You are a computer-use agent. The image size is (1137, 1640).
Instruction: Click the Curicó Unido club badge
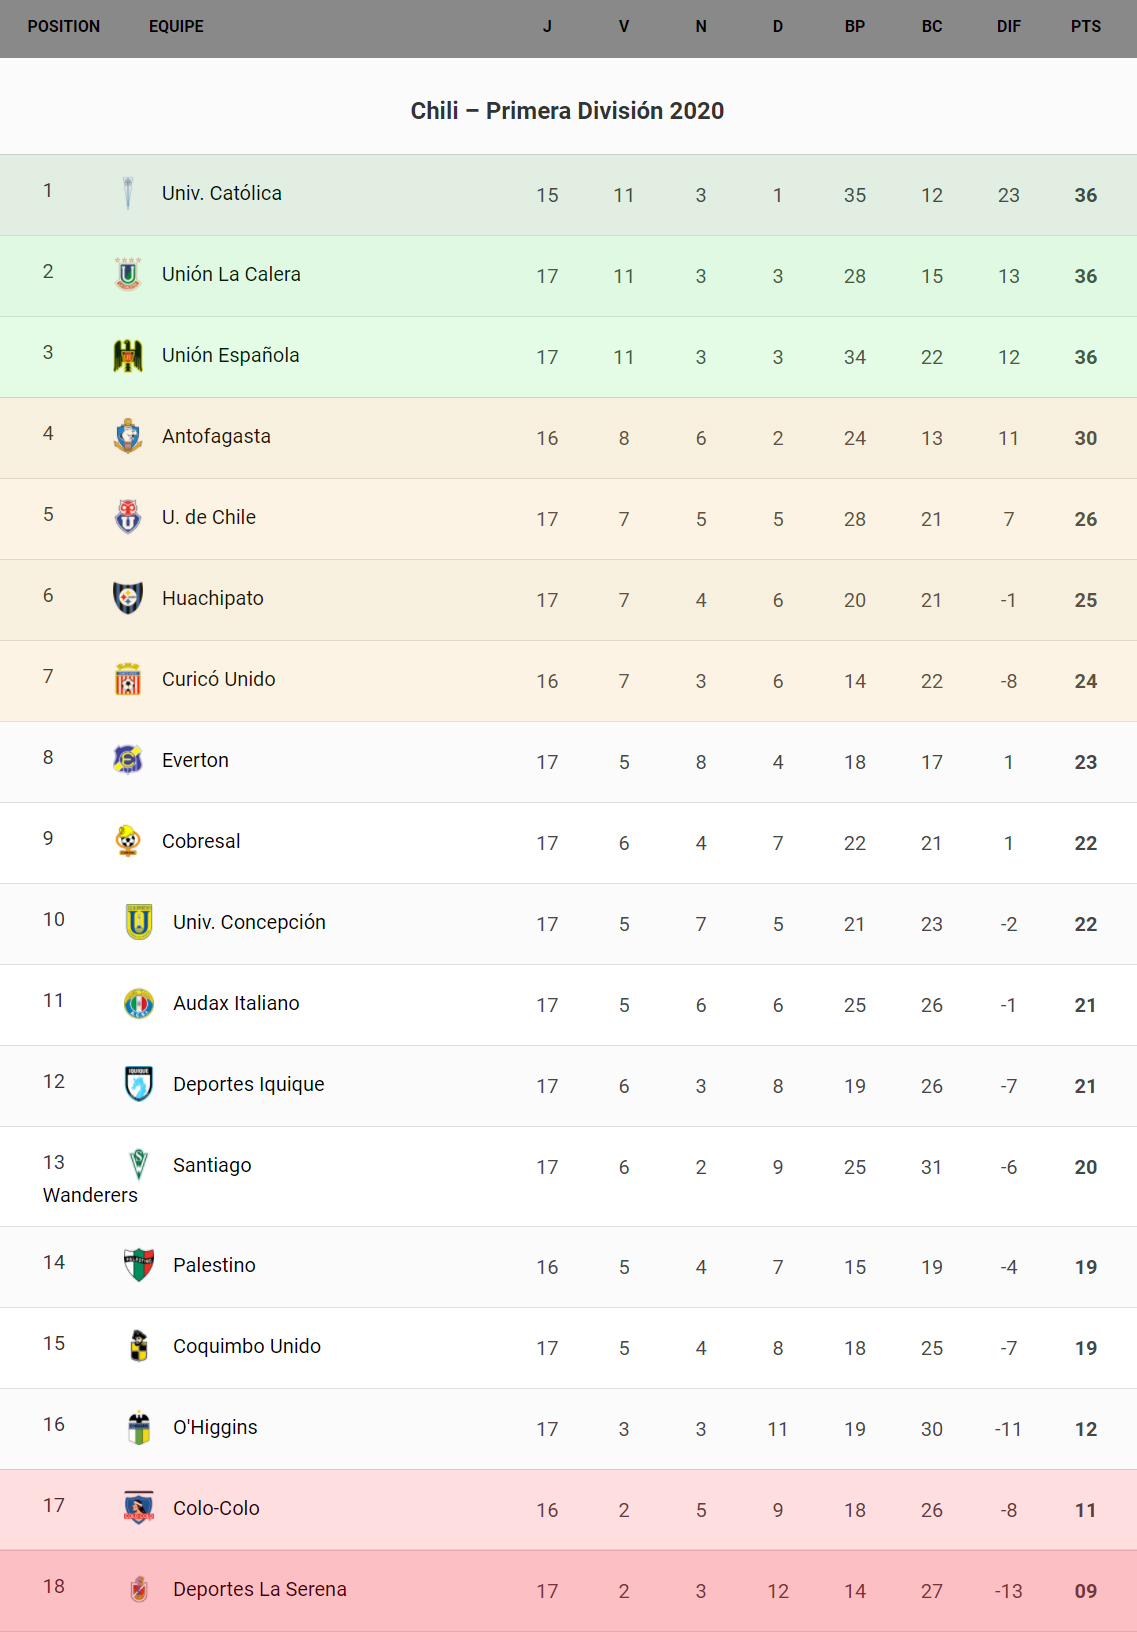[128, 679]
